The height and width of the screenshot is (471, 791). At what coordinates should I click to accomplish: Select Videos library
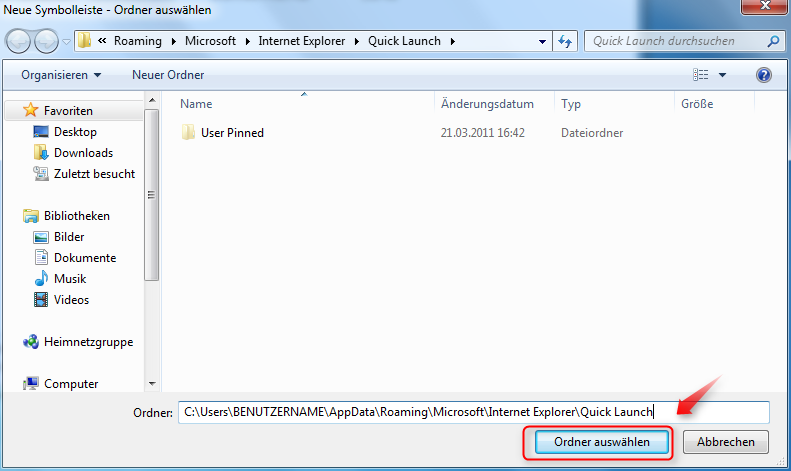71,300
